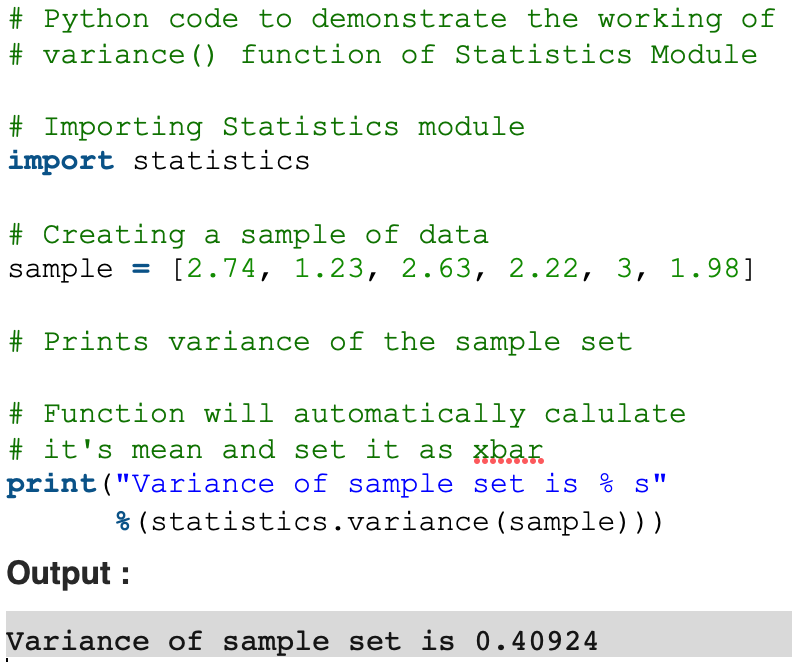Click the value 1.98 in the list
The width and height of the screenshot is (792, 662).
point(704,269)
